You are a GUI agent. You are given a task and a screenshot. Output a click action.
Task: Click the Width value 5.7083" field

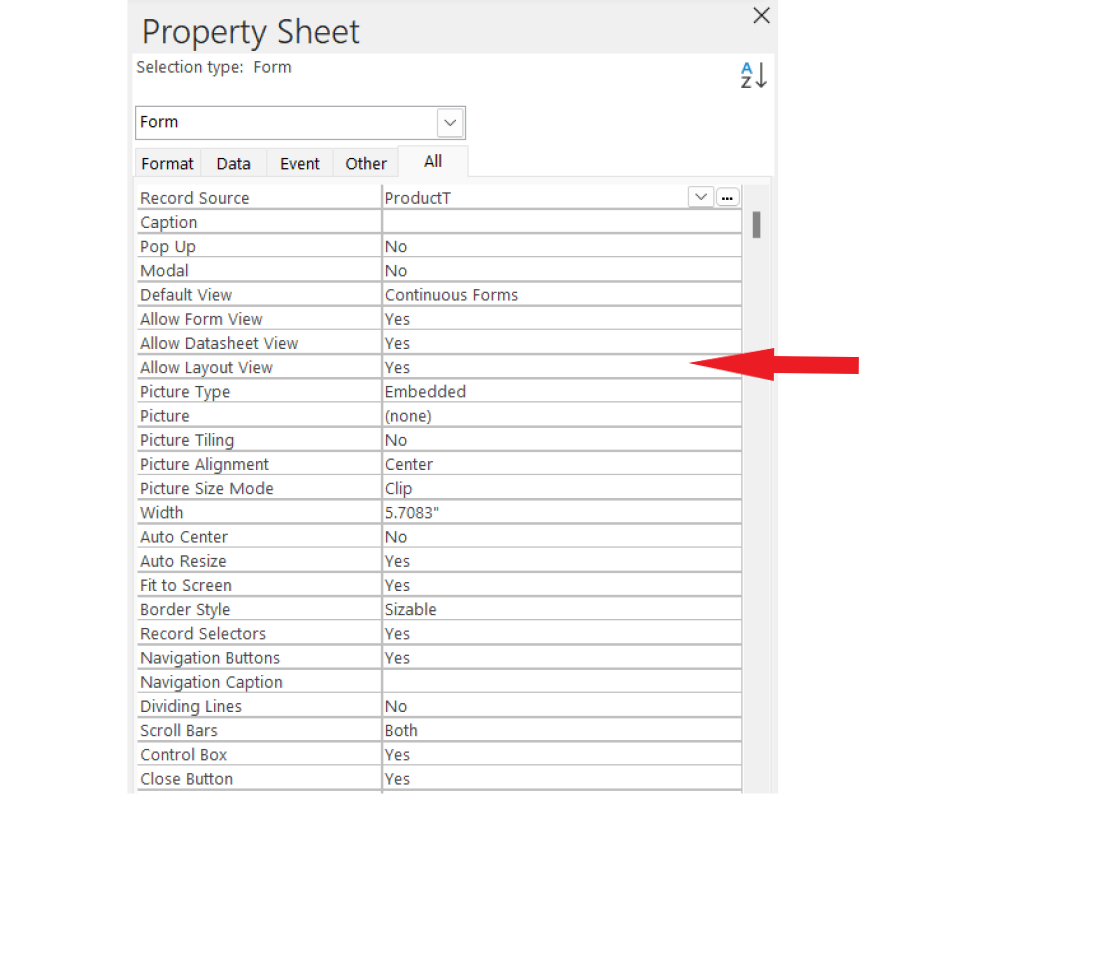click(560, 513)
